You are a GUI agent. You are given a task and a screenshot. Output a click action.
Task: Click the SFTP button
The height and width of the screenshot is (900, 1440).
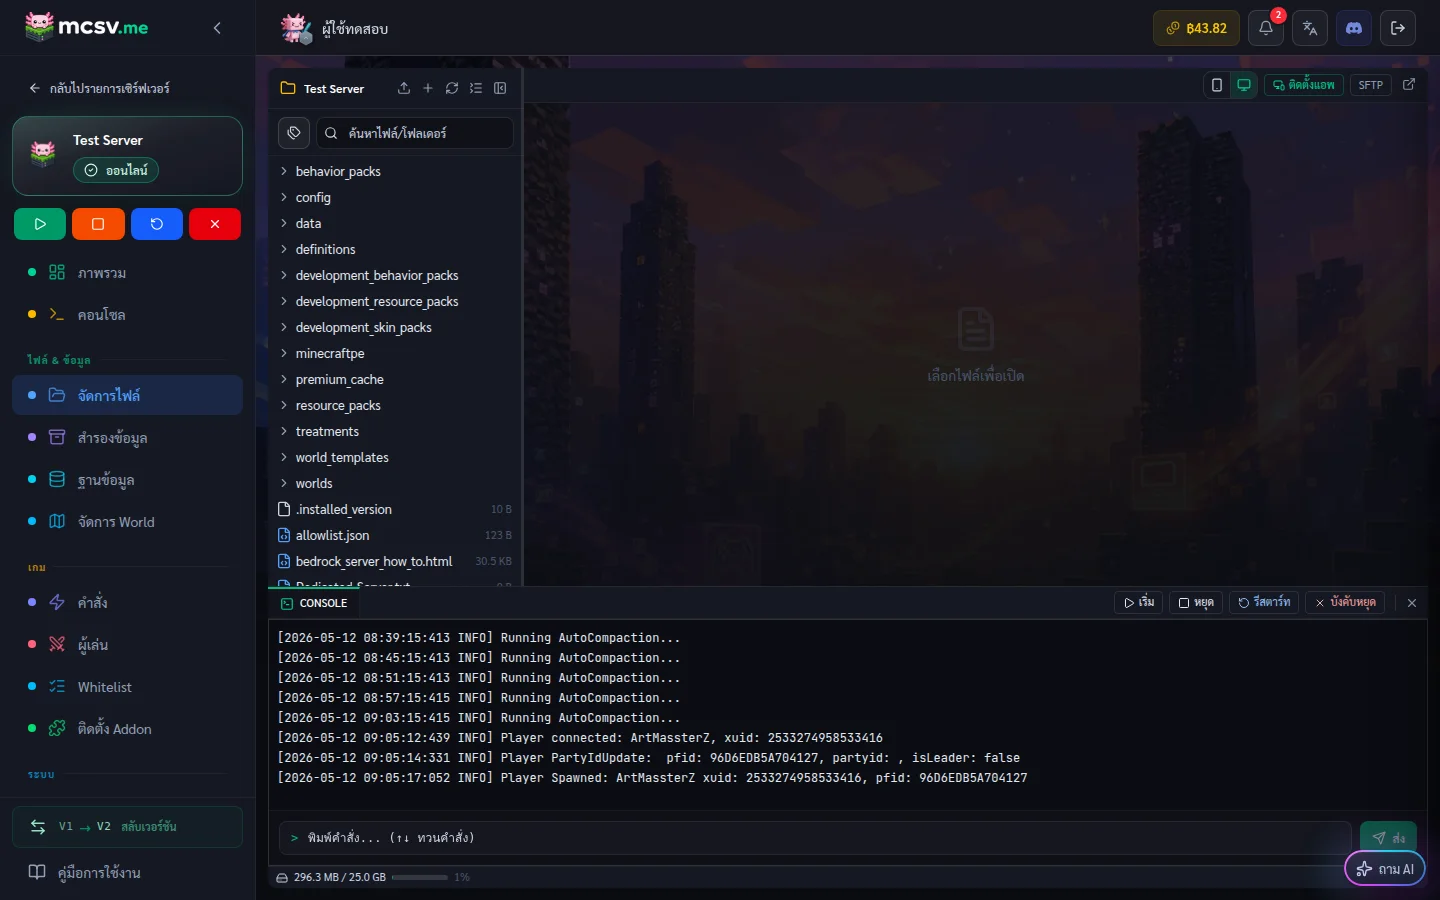point(1371,85)
